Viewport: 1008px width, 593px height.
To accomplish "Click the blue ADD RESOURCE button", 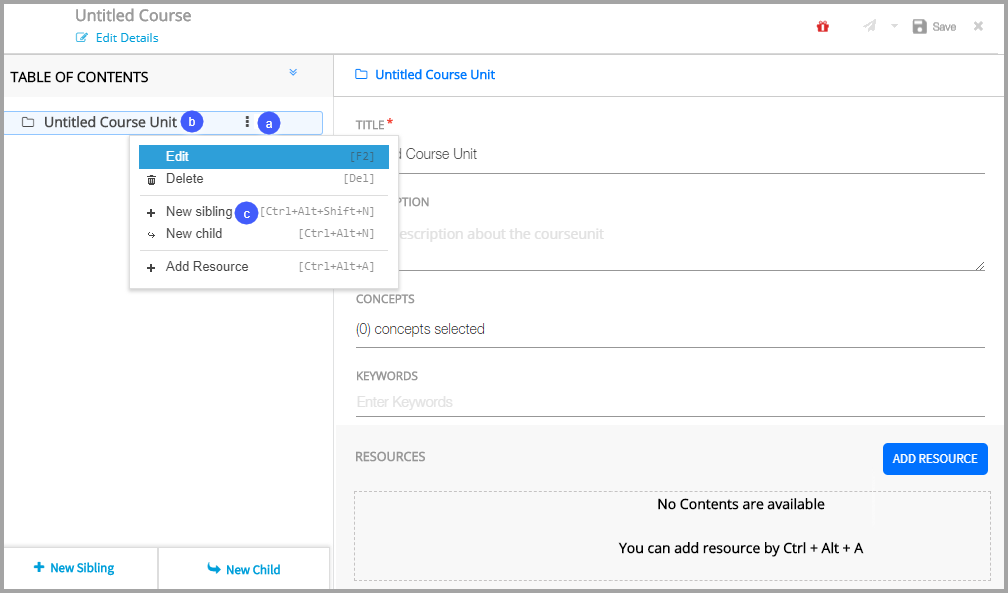I will pos(934,459).
